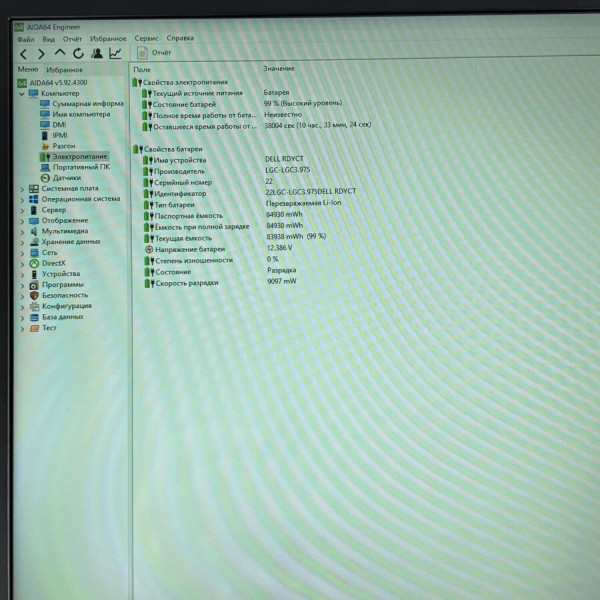
Task: Click the Программы camera icon
Action: click(34, 285)
